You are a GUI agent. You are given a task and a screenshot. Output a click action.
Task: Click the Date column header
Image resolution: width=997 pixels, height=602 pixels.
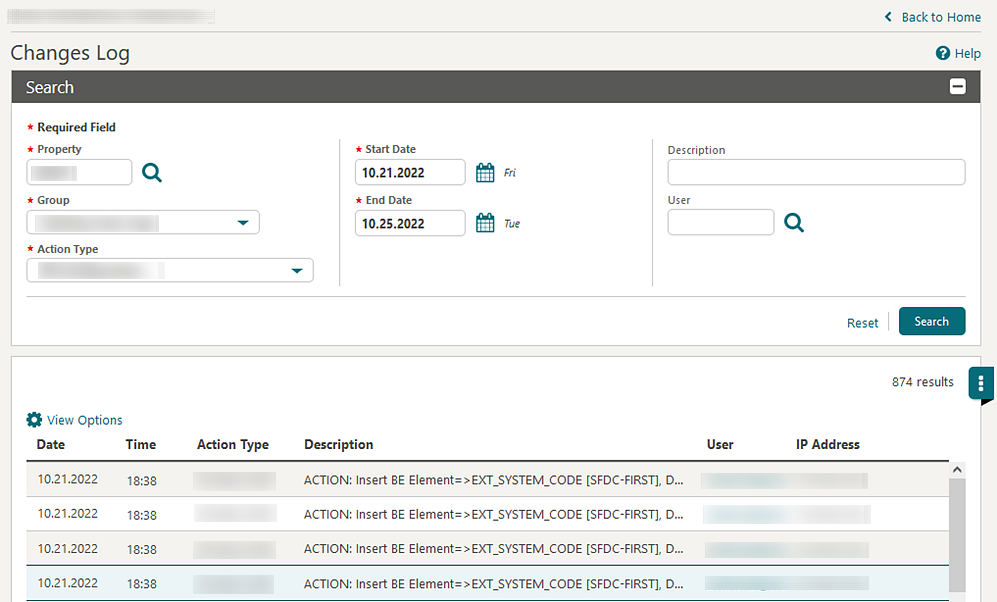(x=50, y=444)
